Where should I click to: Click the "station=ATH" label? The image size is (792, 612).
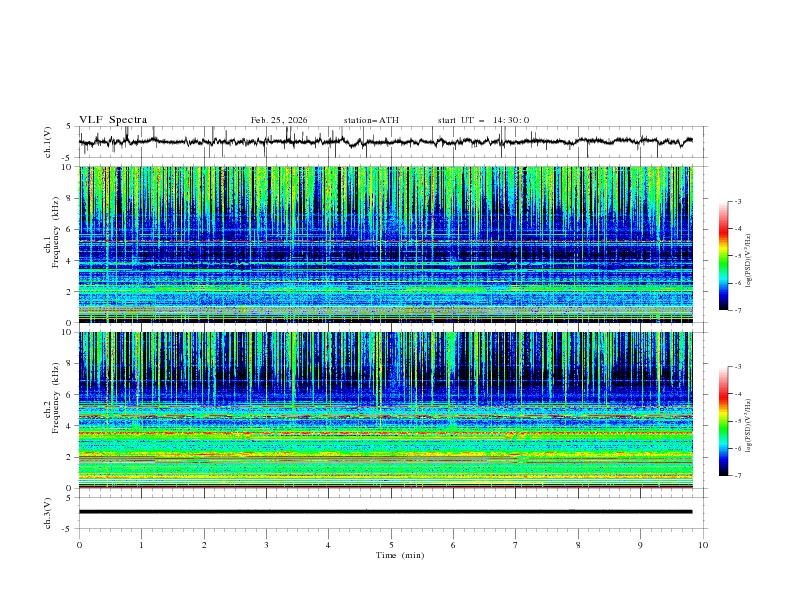point(371,120)
